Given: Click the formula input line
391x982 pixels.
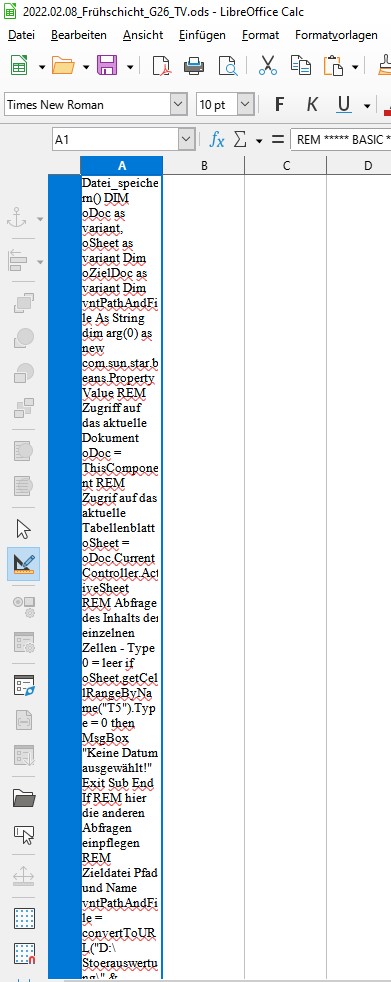Looking at the screenshot, I should click(341, 140).
